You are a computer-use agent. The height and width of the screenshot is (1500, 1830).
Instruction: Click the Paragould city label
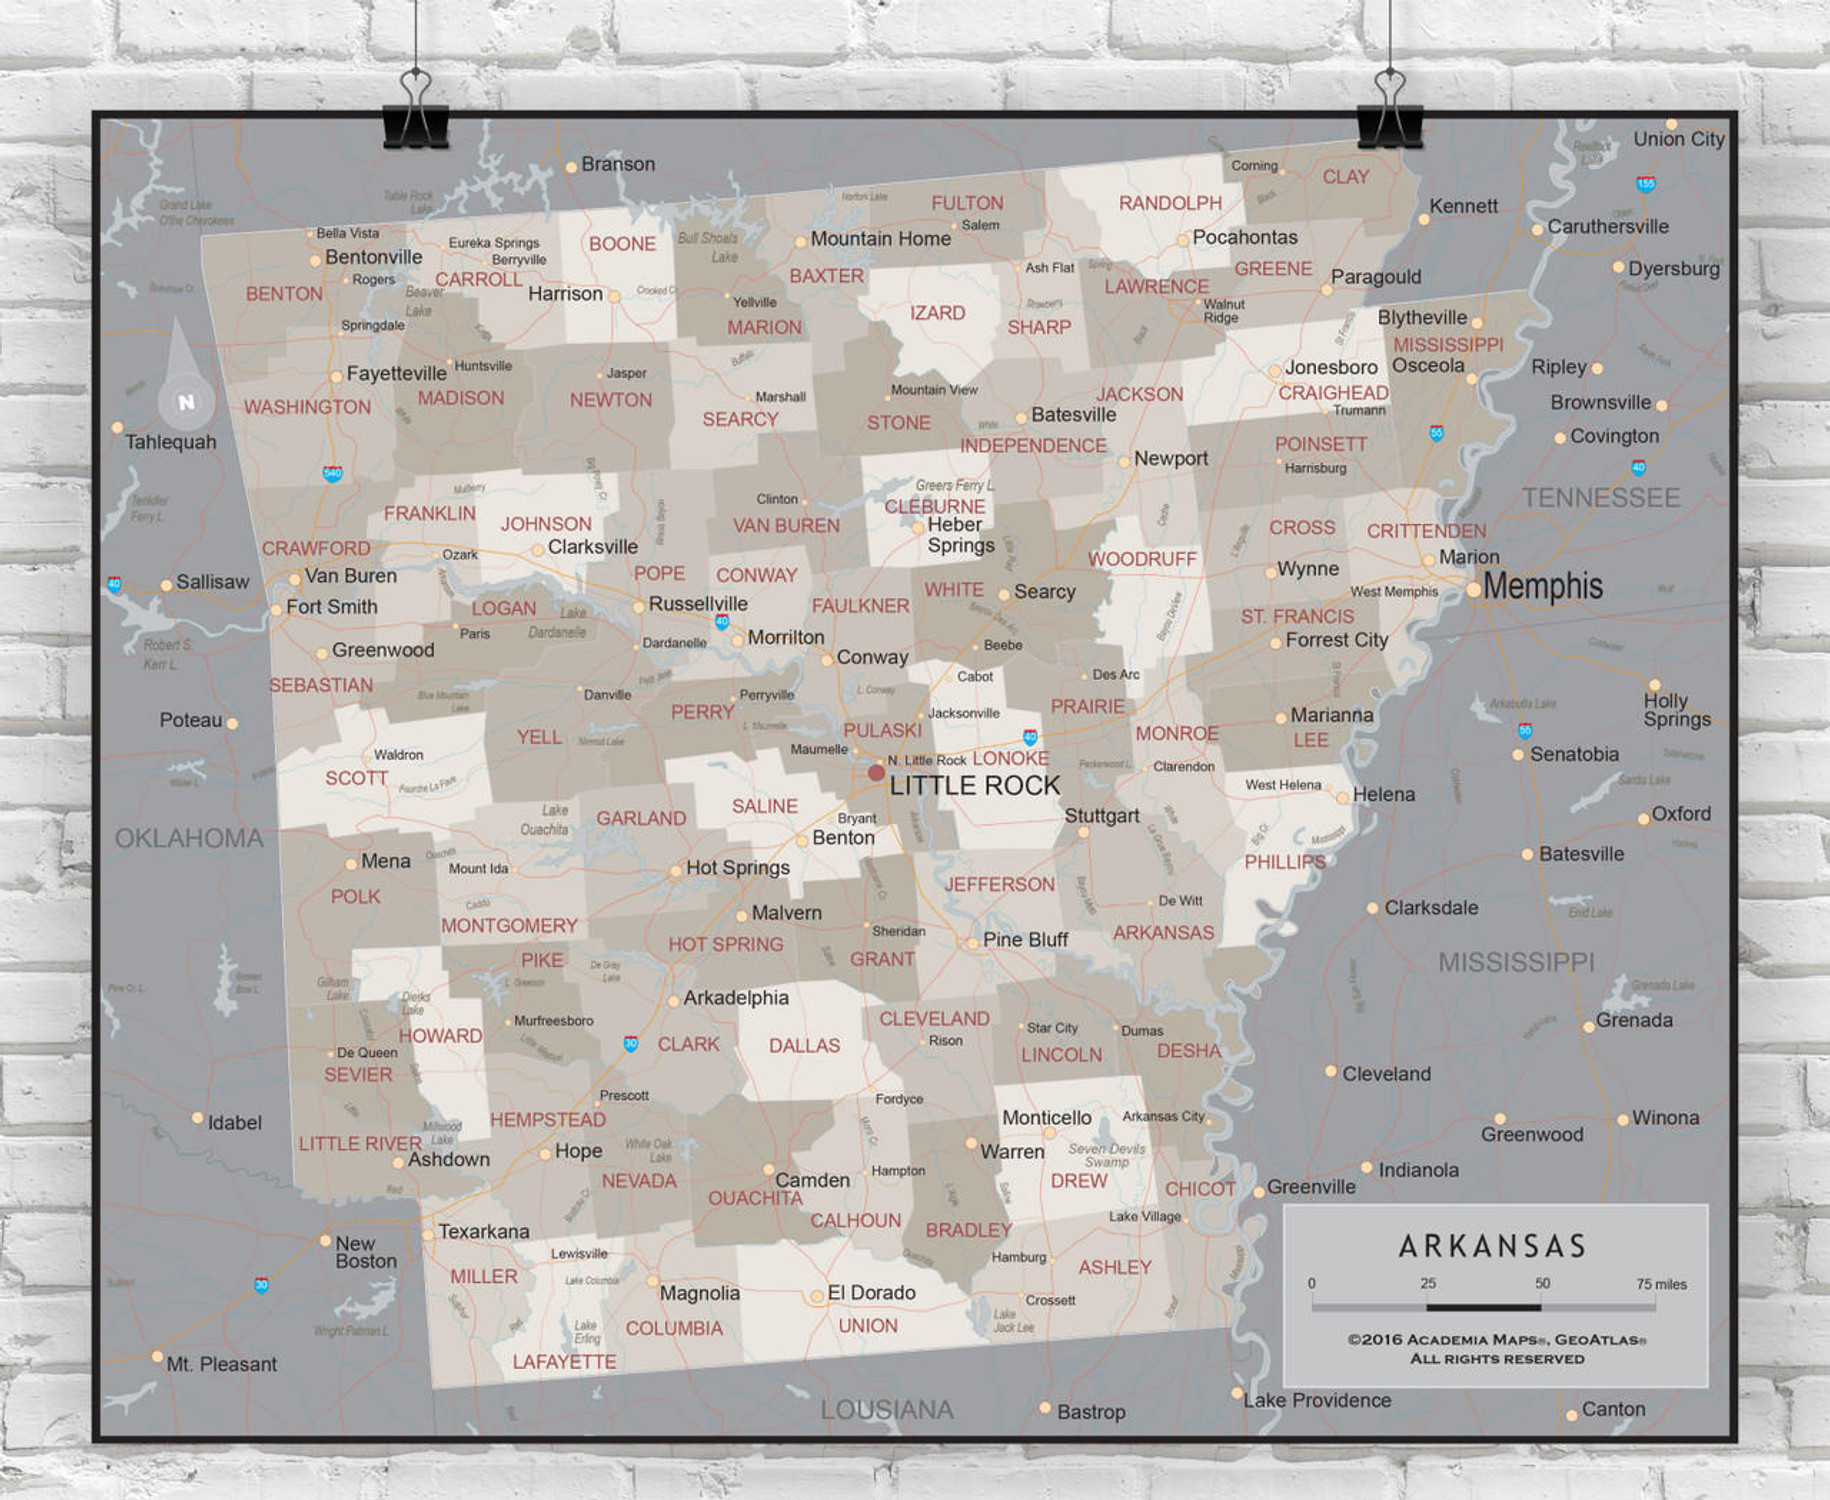click(1375, 277)
